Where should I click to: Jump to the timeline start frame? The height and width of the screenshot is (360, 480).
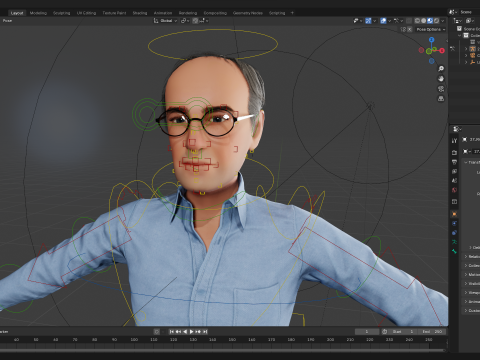click(172, 332)
